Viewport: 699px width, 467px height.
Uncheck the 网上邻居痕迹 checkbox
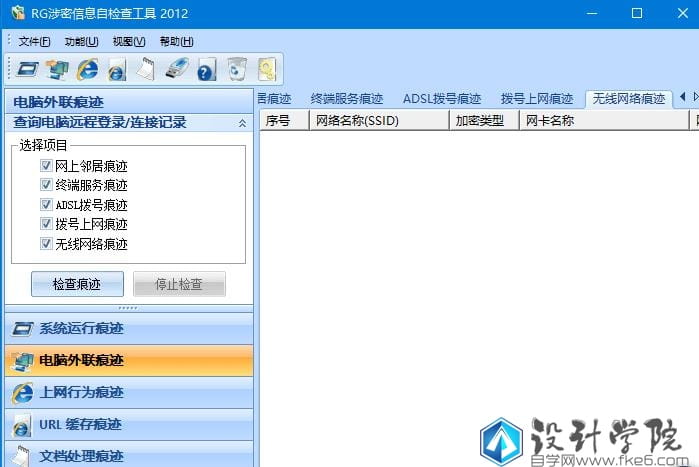pyautogui.click(x=46, y=165)
